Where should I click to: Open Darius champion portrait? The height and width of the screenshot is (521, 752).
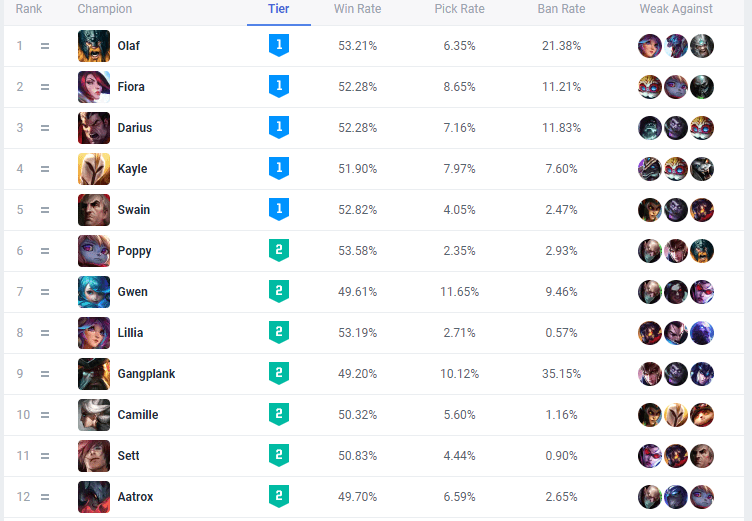tap(94, 128)
